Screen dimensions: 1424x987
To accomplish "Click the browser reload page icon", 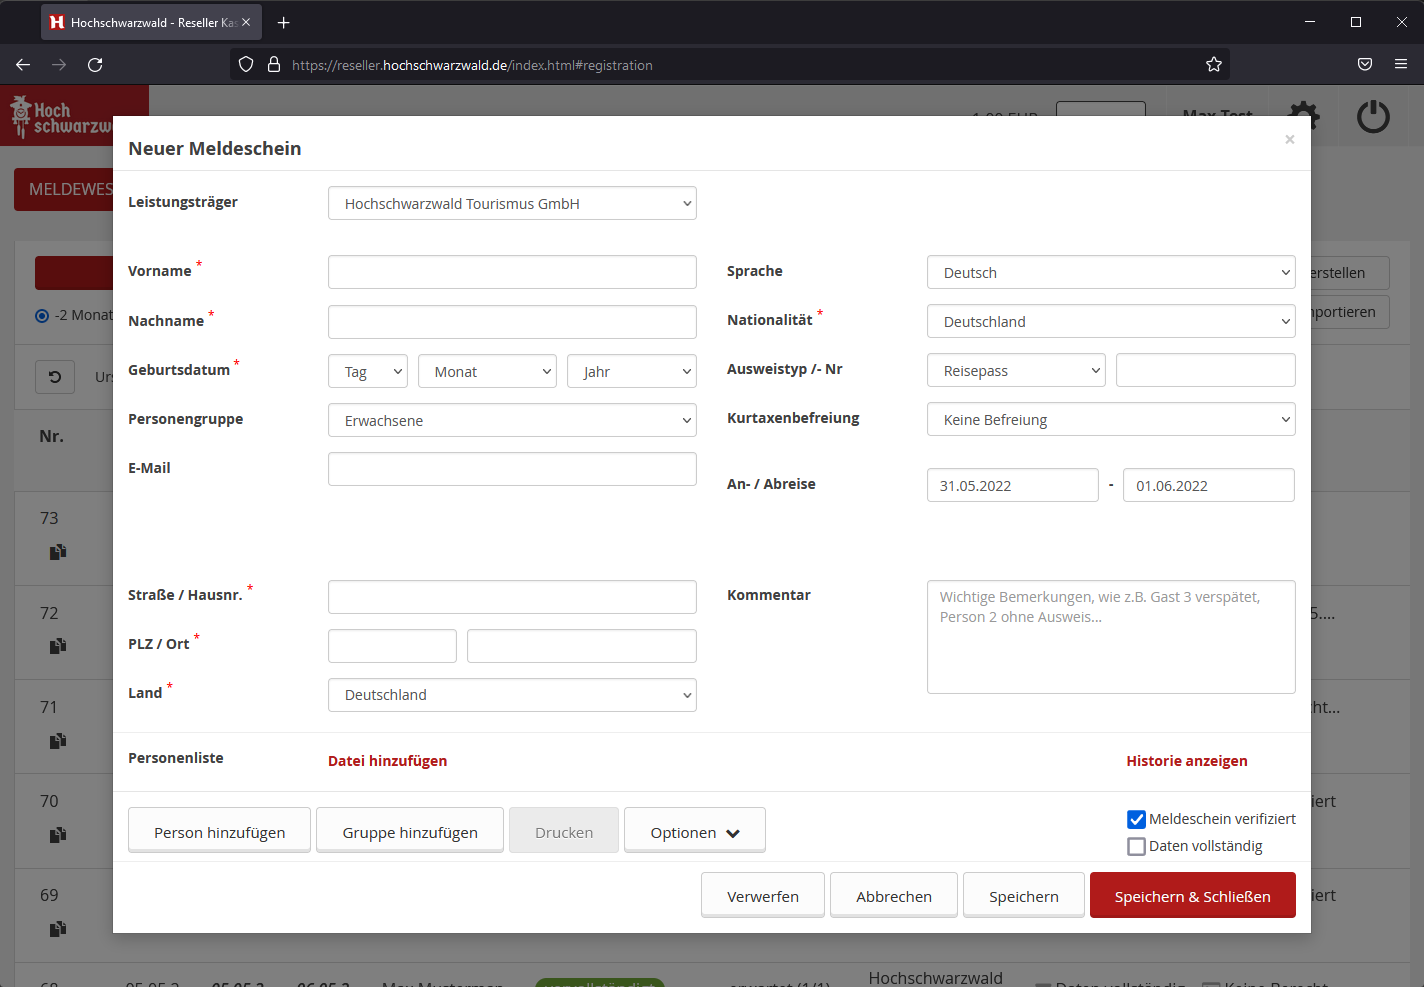I will pyautogui.click(x=95, y=65).
